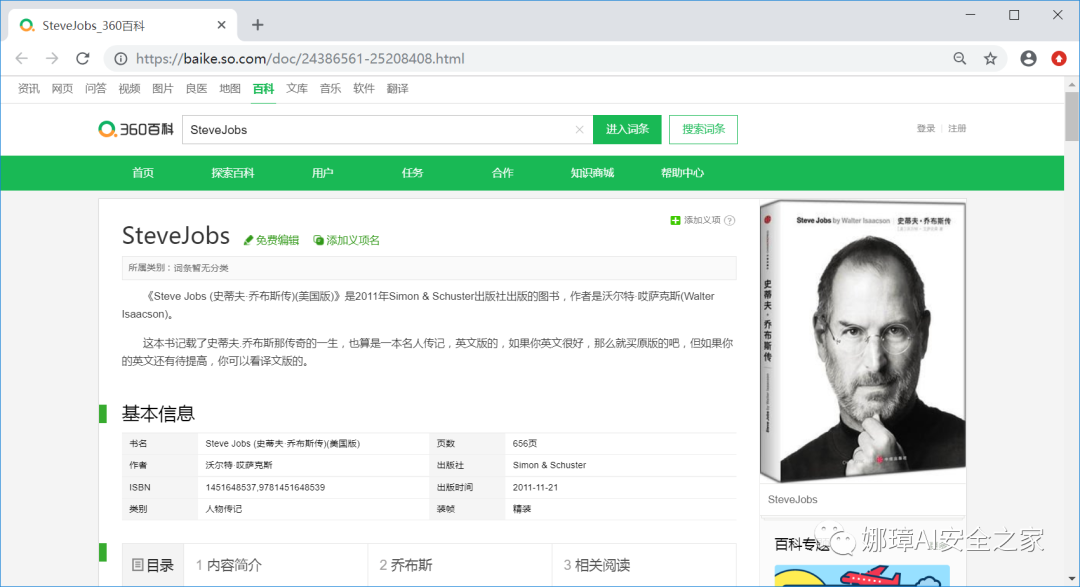The height and width of the screenshot is (587, 1080).
Task: Open the 良医 top navigation item
Action: click(196, 88)
